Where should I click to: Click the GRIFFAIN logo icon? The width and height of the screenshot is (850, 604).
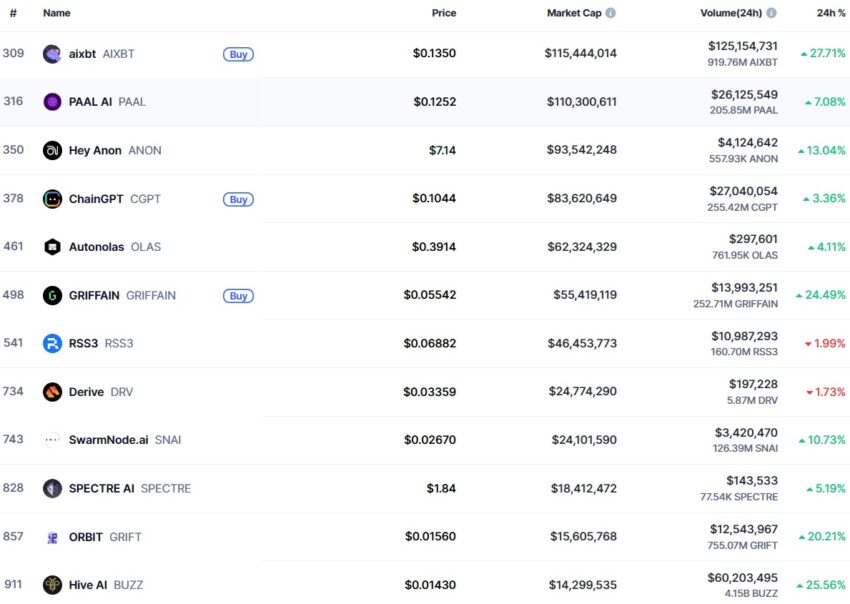coord(52,295)
